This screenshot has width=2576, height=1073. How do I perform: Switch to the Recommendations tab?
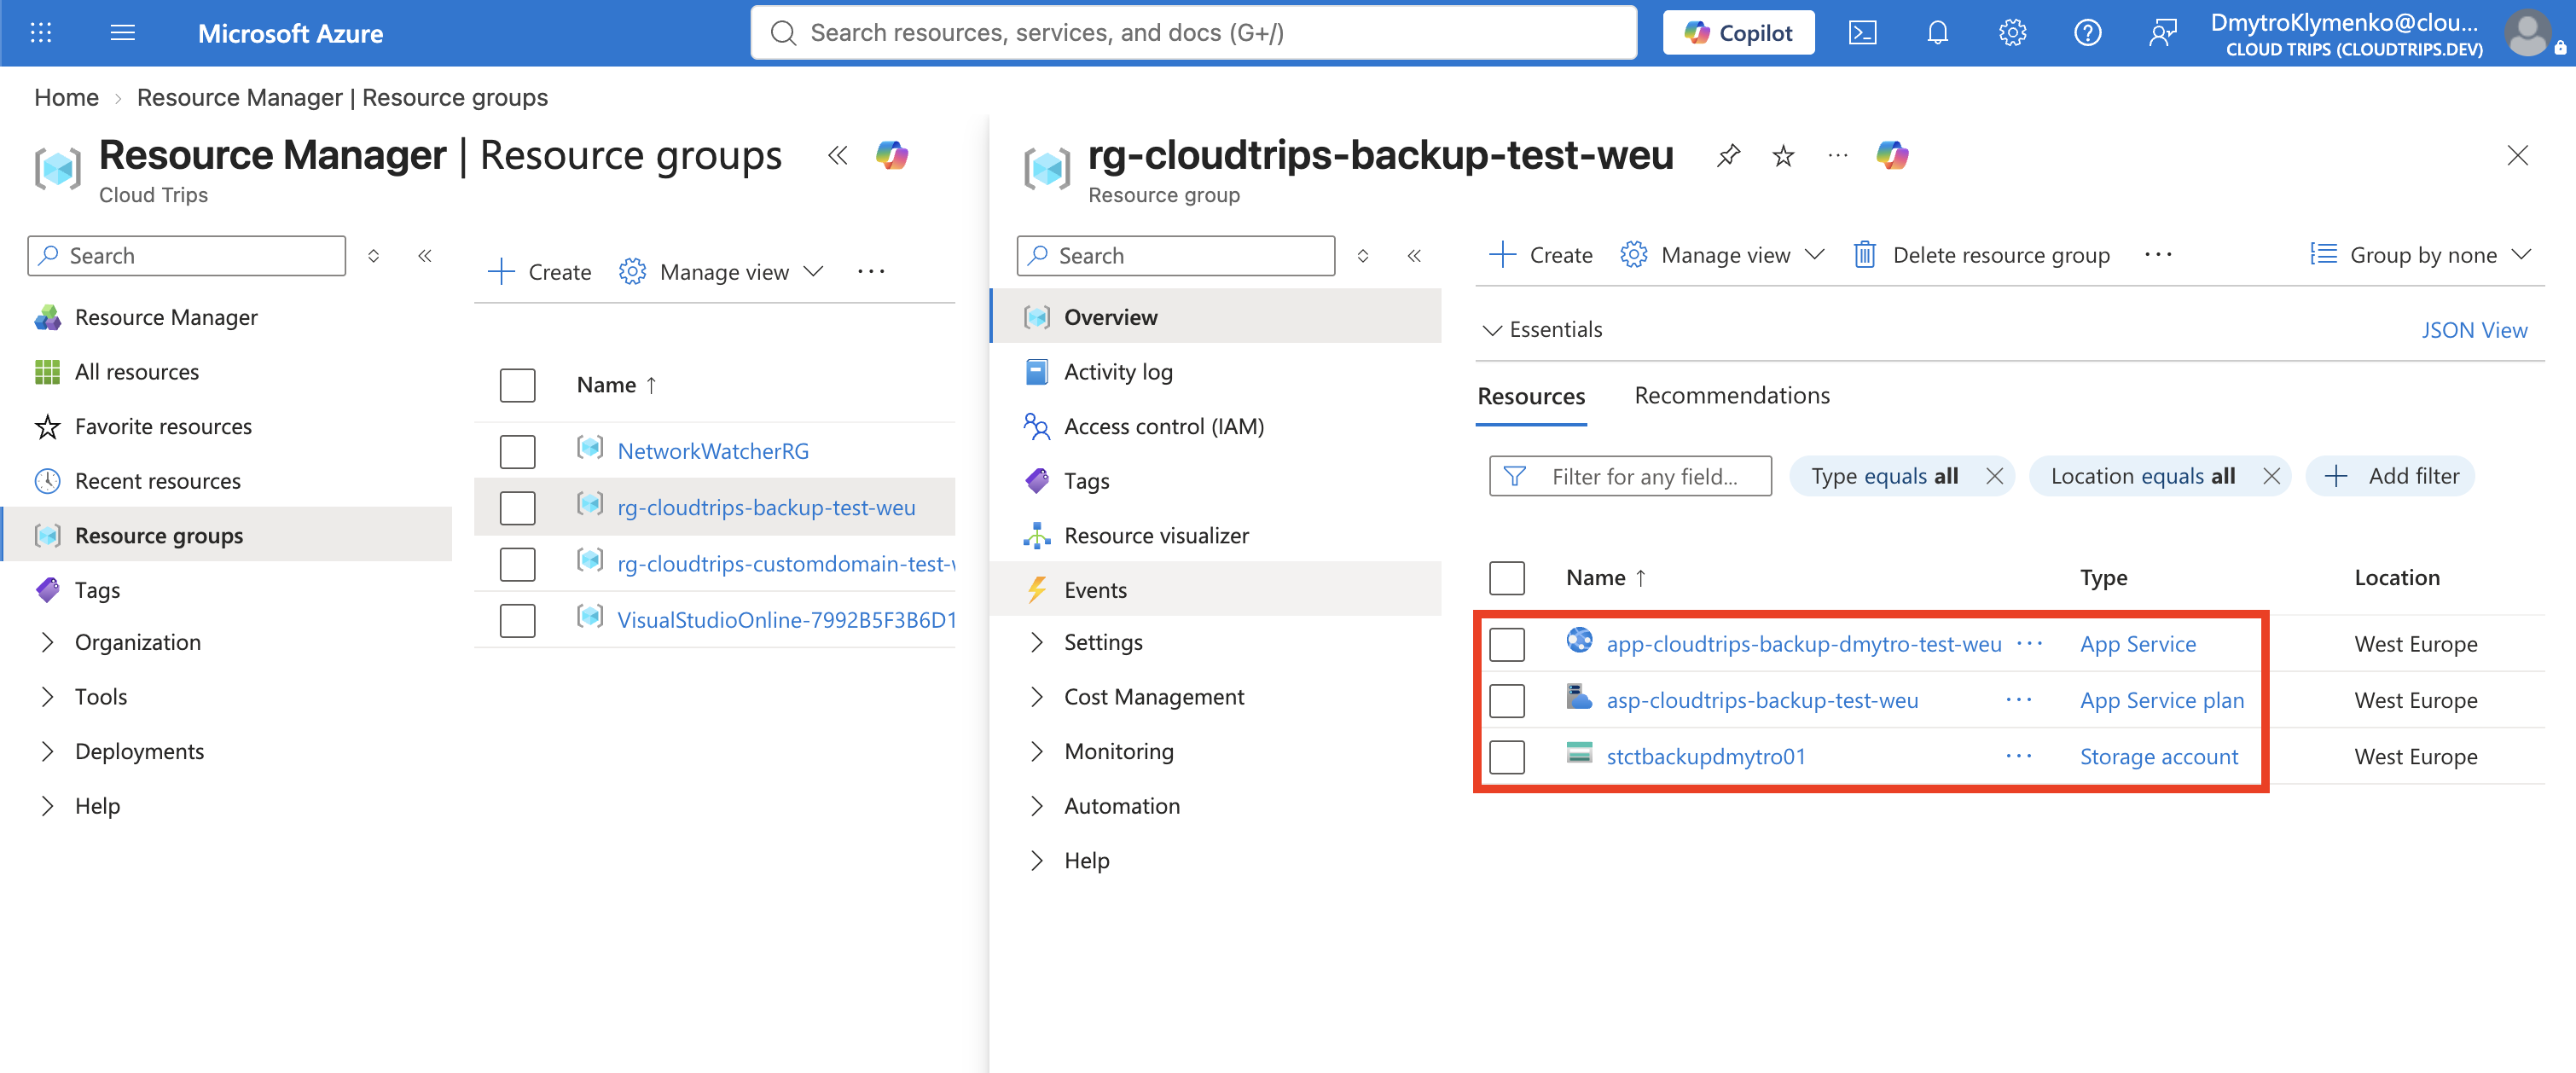click(x=1731, y=396)
